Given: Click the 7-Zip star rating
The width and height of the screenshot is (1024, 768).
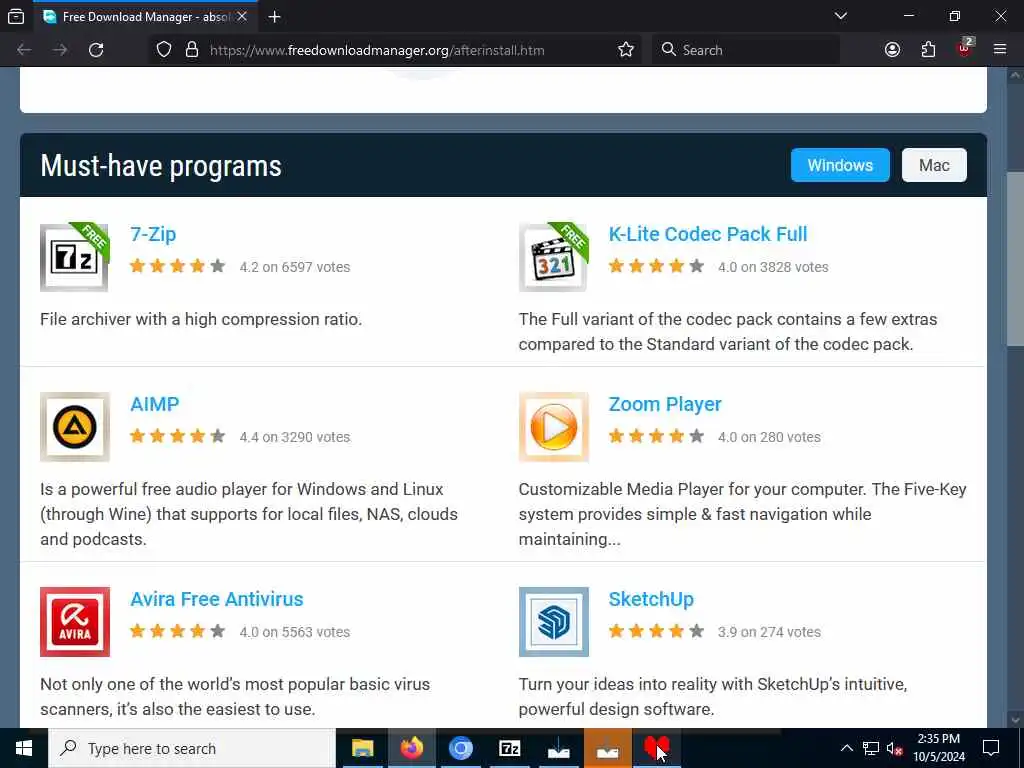Looking at the screenshot, I should point(177,266).
